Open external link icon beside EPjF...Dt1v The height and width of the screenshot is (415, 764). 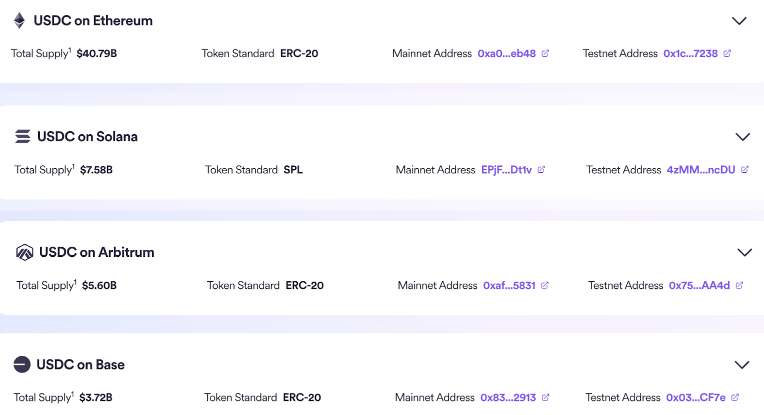(541, 170)
